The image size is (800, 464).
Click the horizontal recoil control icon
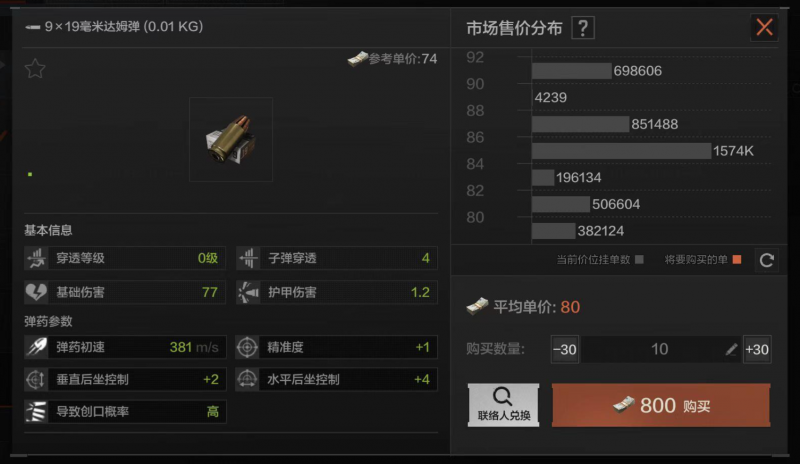247,379
